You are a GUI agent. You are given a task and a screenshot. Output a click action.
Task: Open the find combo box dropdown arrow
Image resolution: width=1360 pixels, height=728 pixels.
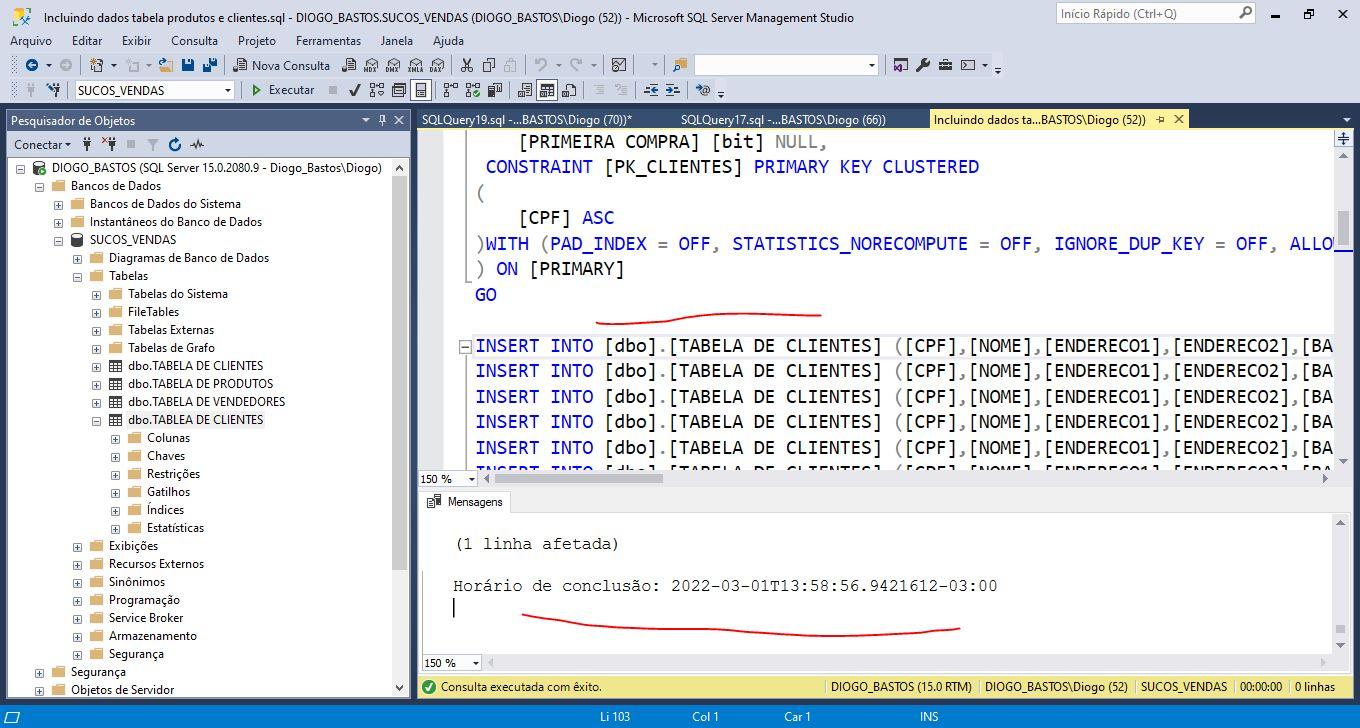tap(871, 65)
